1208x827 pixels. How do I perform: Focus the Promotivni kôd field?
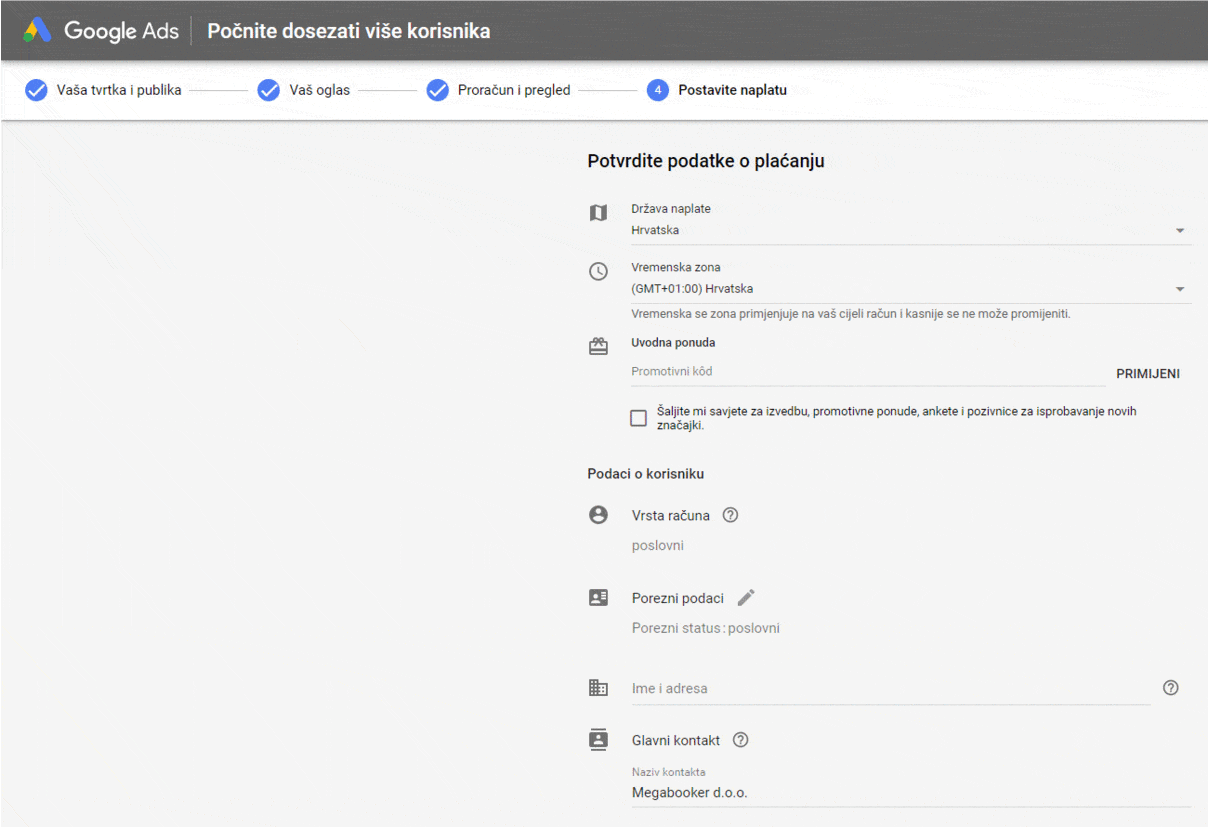[x=866, y=372]
